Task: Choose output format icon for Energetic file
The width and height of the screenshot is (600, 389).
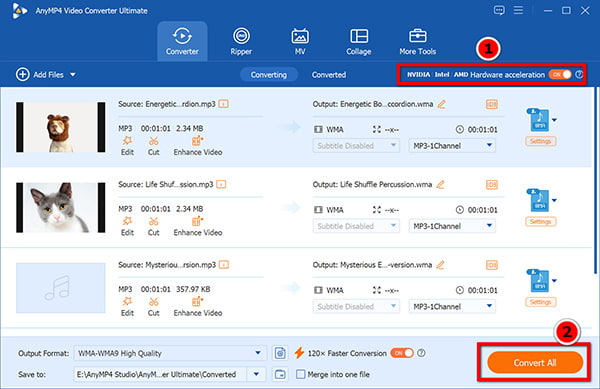Action: tap(541, 120)
